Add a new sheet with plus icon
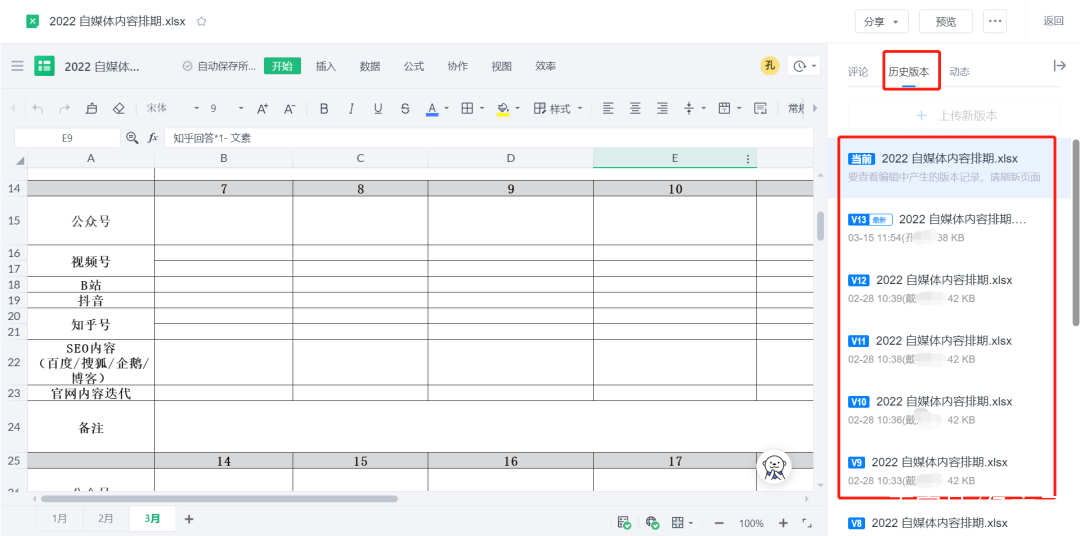 (x=189, y=519)
